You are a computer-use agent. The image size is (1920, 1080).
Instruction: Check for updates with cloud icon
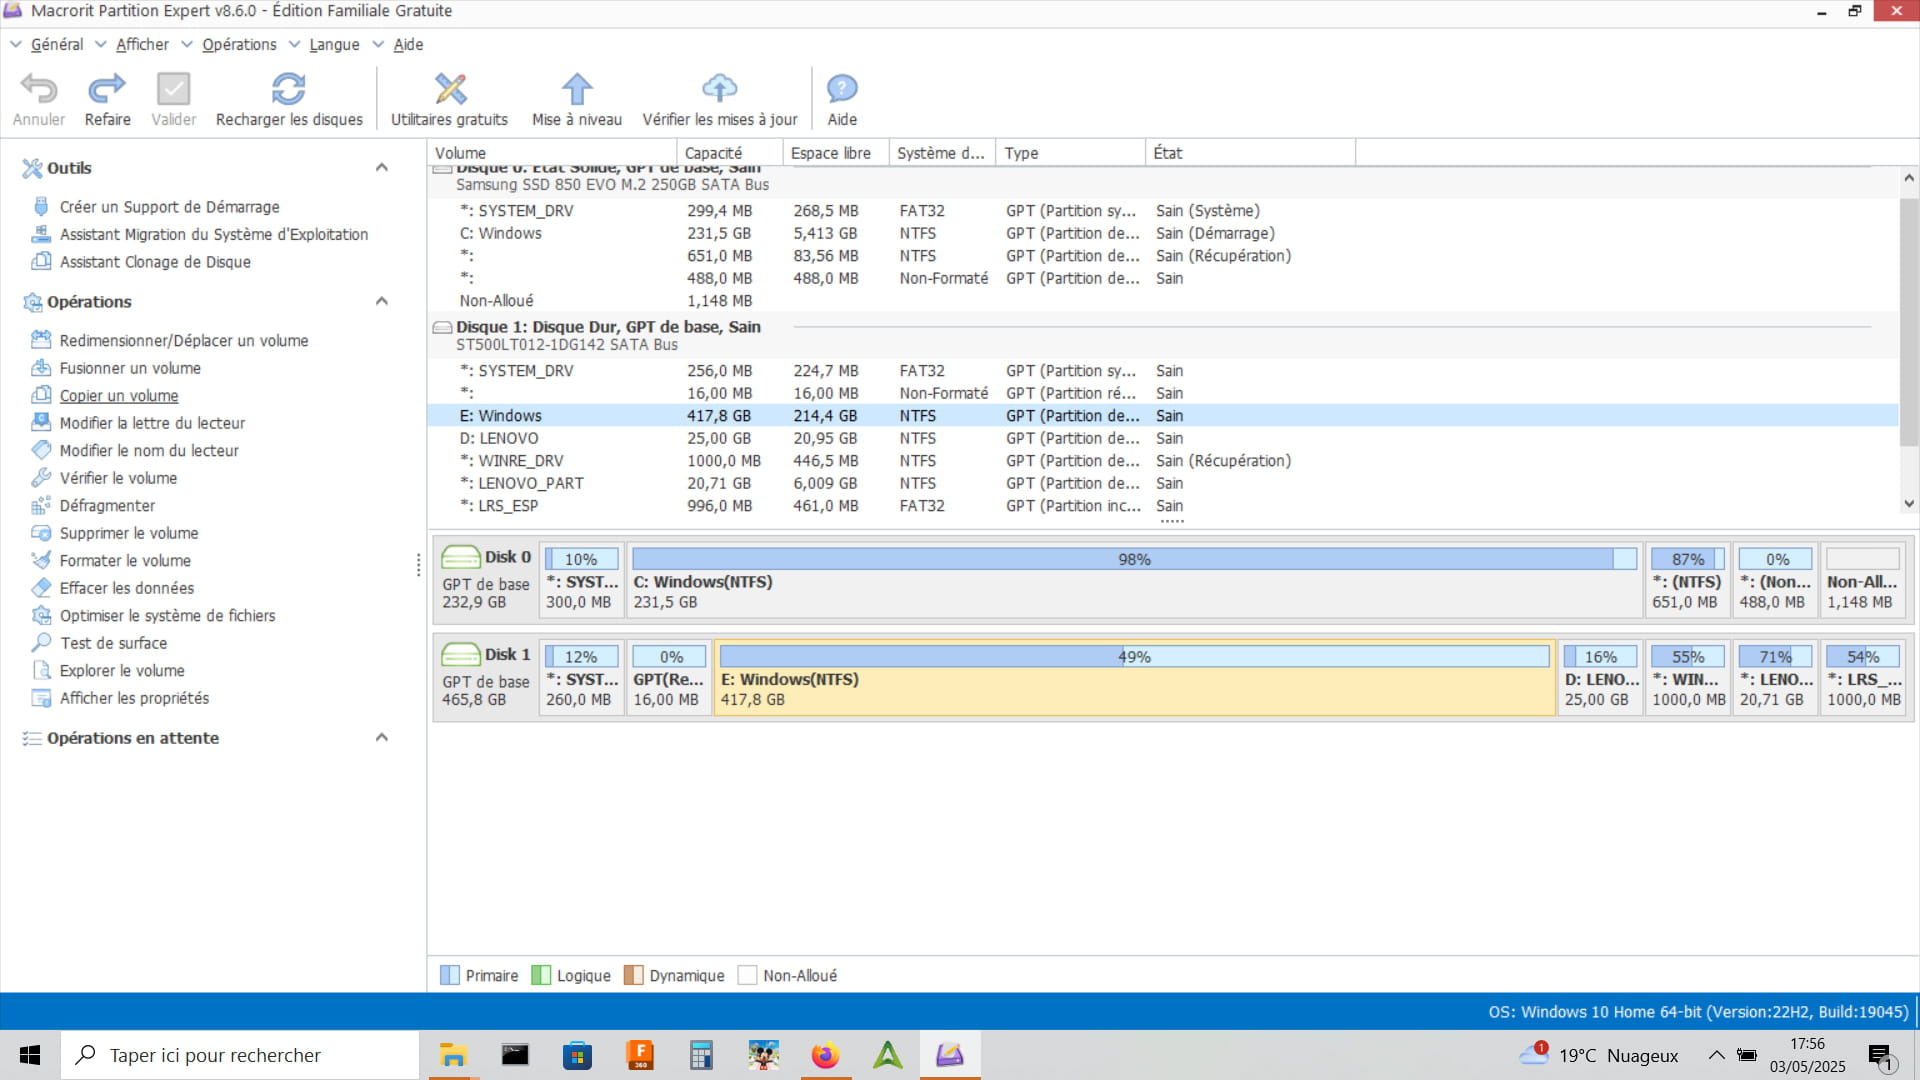[x=720, y=89]
